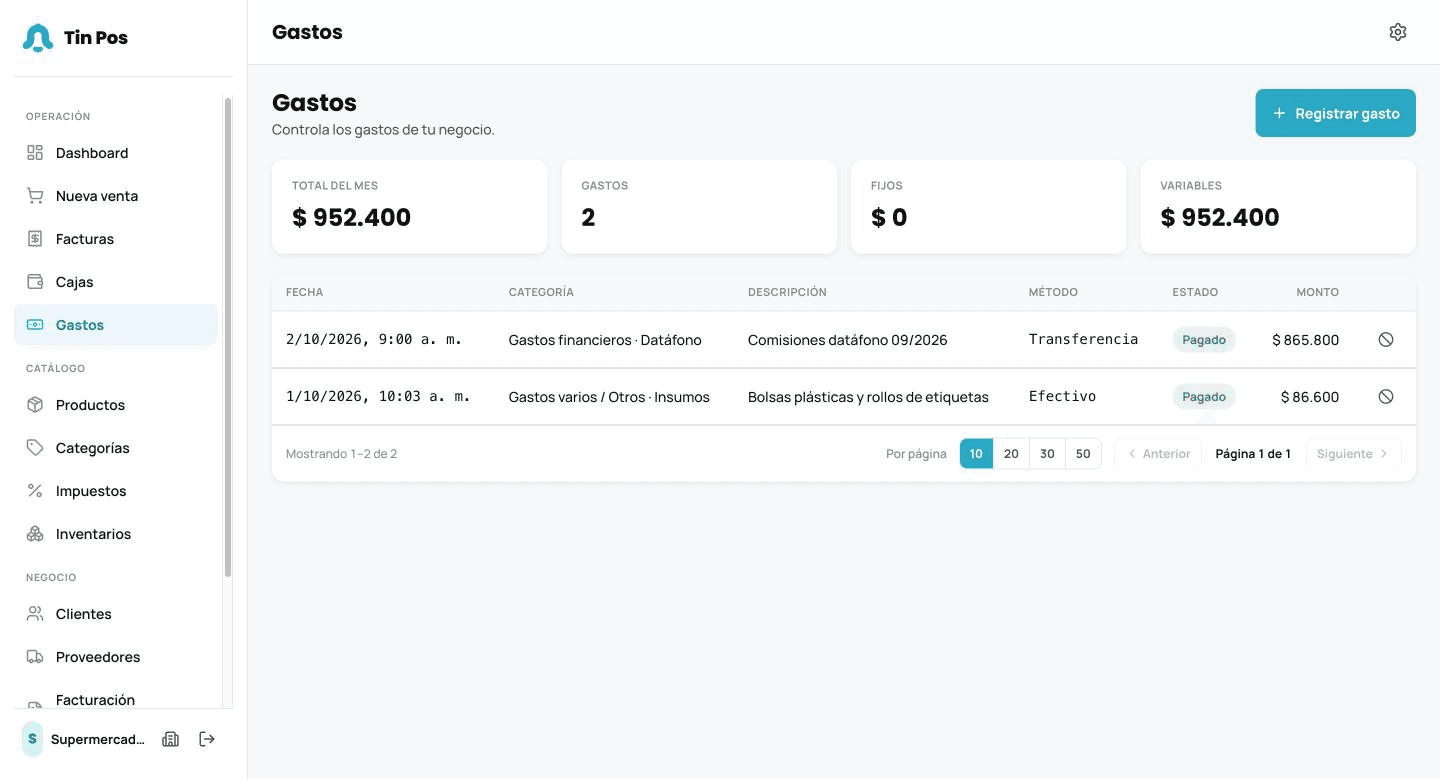The width and height of the screenshot is (1440, 779).
Task: Go to Nueva venta
Action: point(116,196)
